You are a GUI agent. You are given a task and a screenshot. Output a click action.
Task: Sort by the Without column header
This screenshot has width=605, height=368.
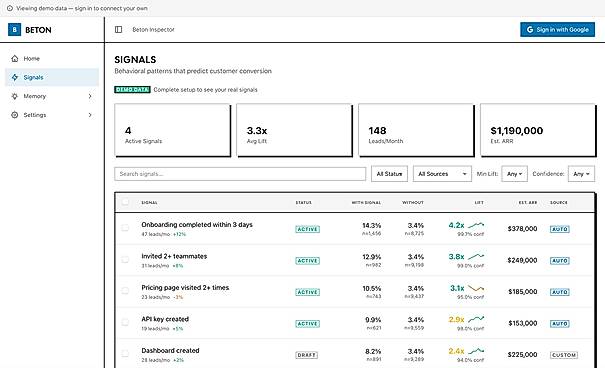point(413,203)
